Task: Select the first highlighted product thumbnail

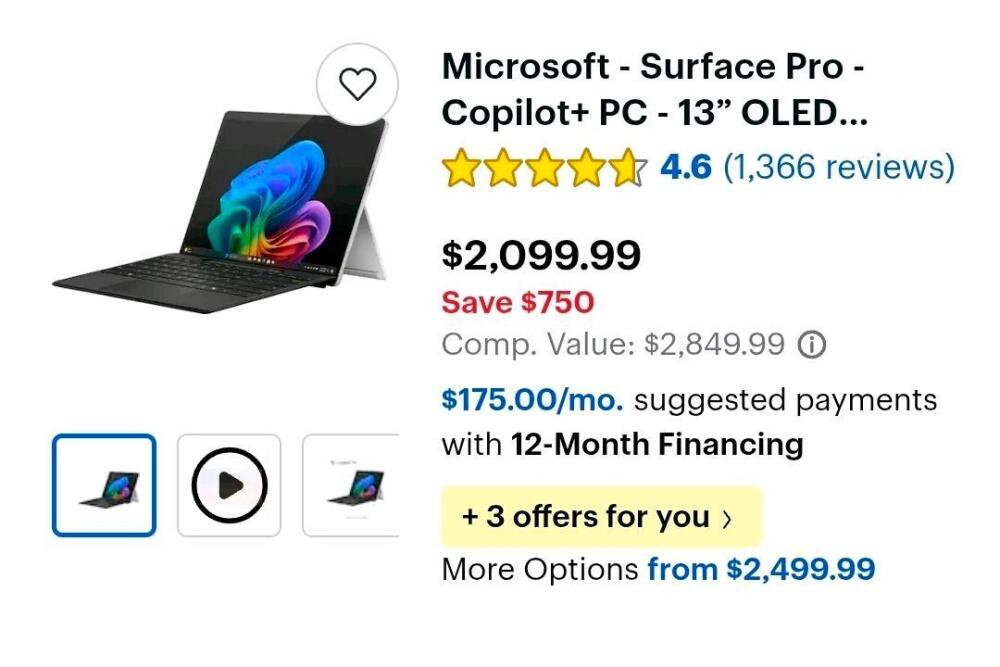Action: pyautogui.click(x=104, y=485)
